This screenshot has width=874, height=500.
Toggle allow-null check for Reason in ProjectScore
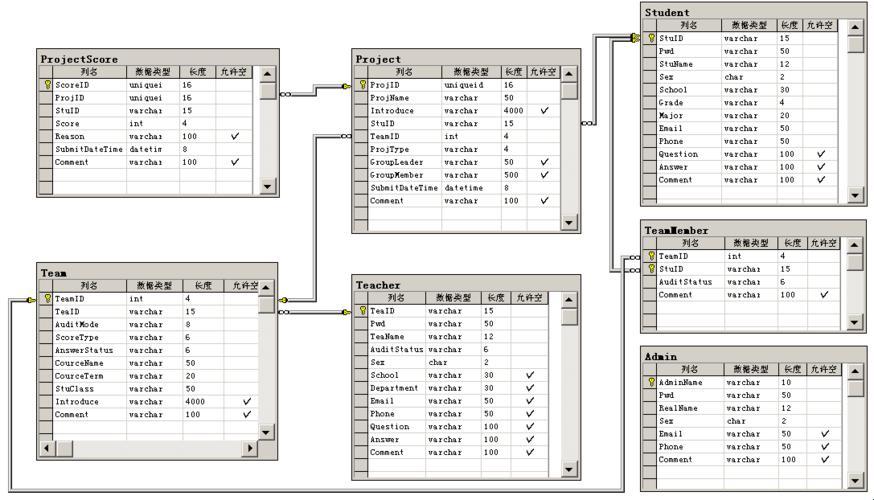(x=235, y=136)
